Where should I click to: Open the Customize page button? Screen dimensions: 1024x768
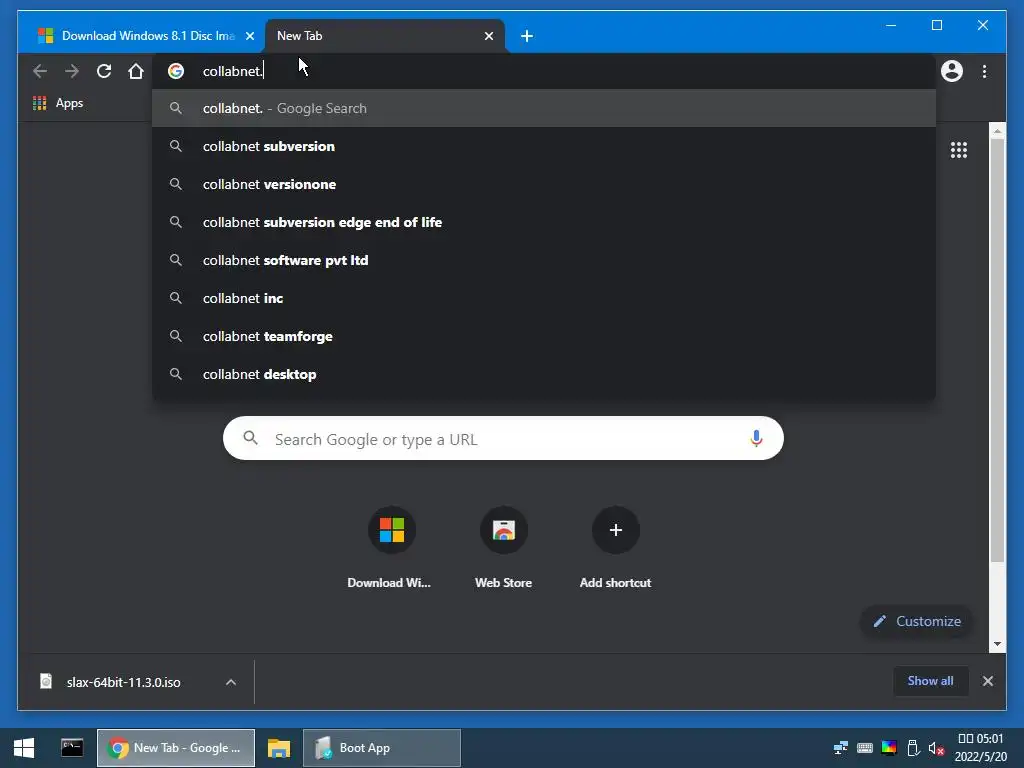point(917,621)
